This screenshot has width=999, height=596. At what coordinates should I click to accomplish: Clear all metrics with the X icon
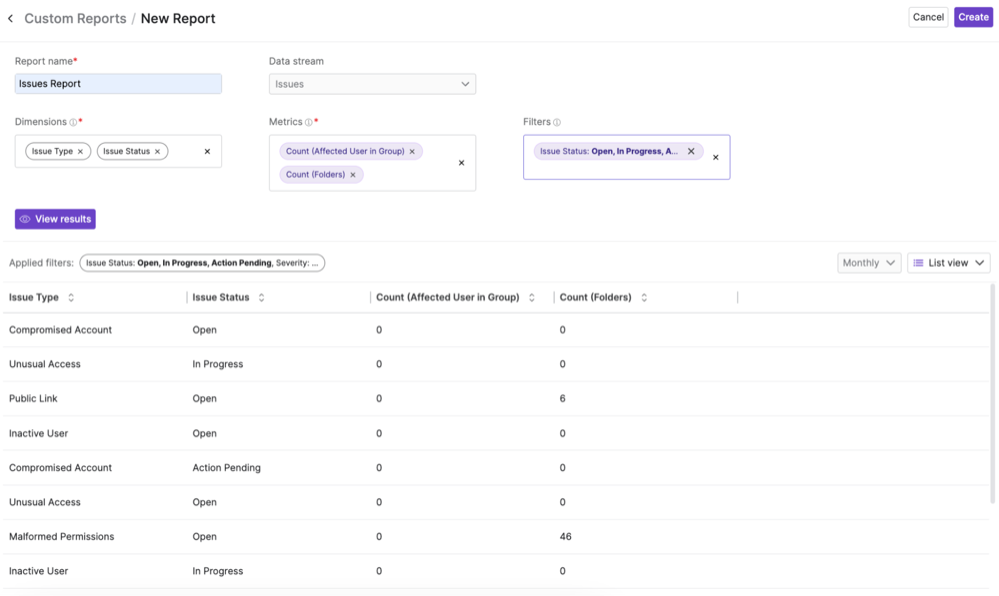click(461, 162)
